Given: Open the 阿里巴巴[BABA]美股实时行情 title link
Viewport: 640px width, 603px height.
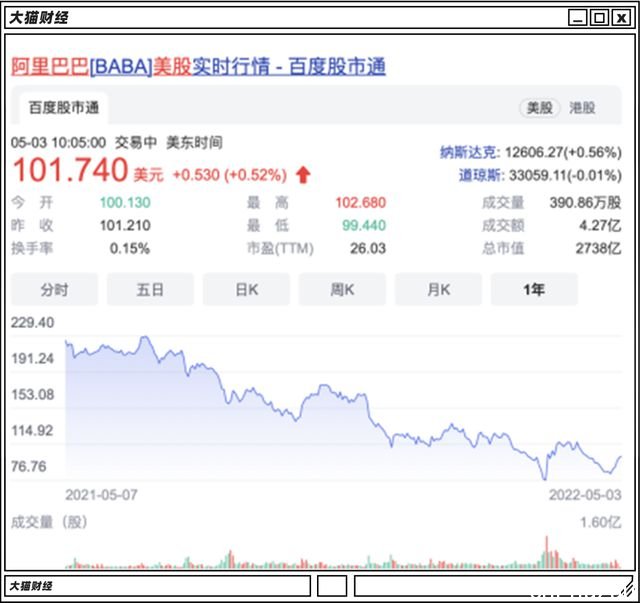Looking at the screenshot, I should point(198,67).
